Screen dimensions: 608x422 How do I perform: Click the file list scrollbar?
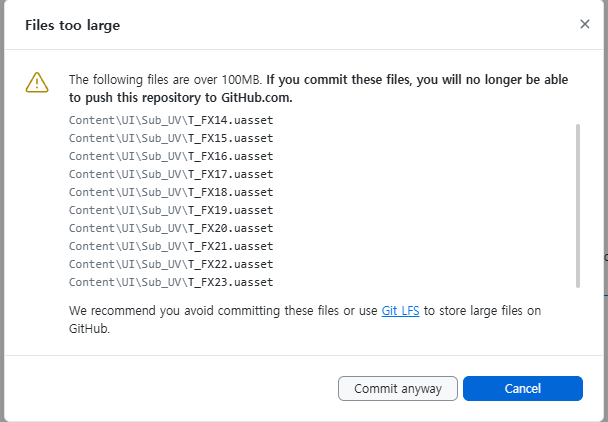[x=578, y=206]
